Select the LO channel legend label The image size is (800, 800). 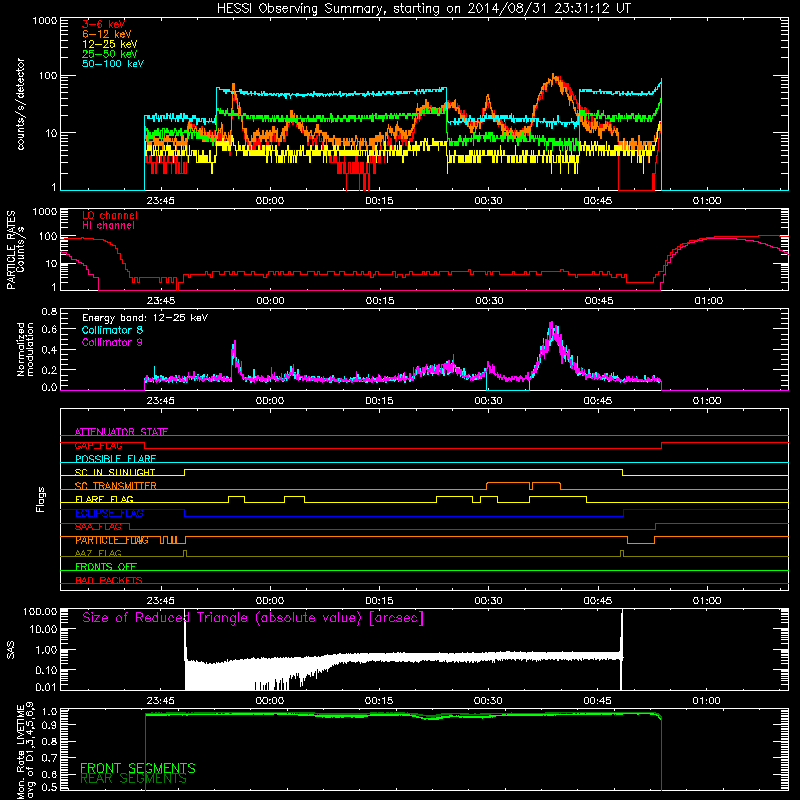[110, 215]
